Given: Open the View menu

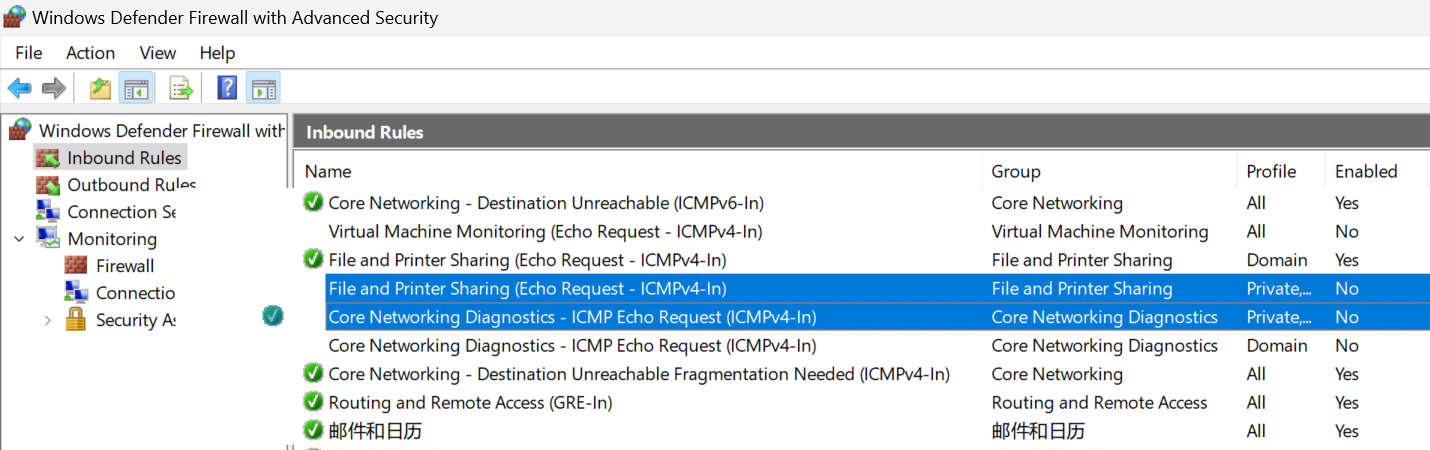Looking at the screenshot, I should [x=158, y=53].
